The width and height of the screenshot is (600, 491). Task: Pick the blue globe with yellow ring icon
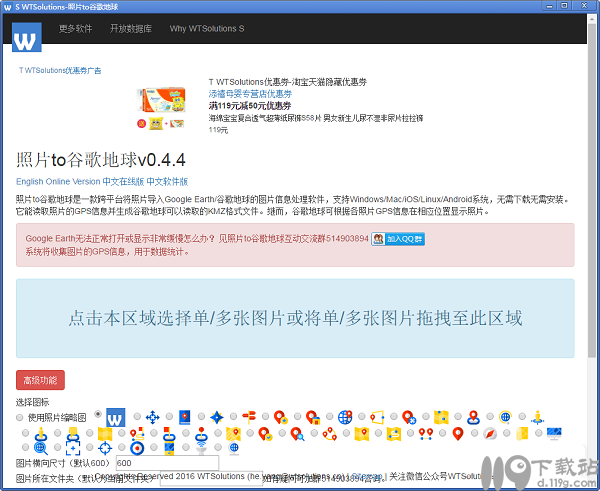click(505, 417)
